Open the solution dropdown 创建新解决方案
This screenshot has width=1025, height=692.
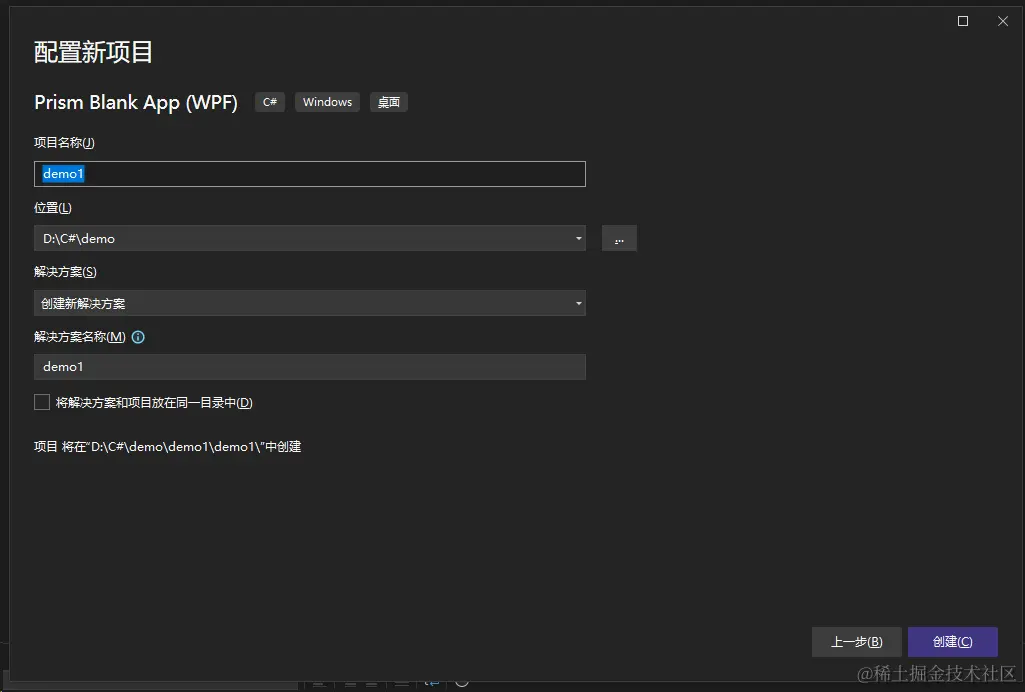click(x=309, y=303)
